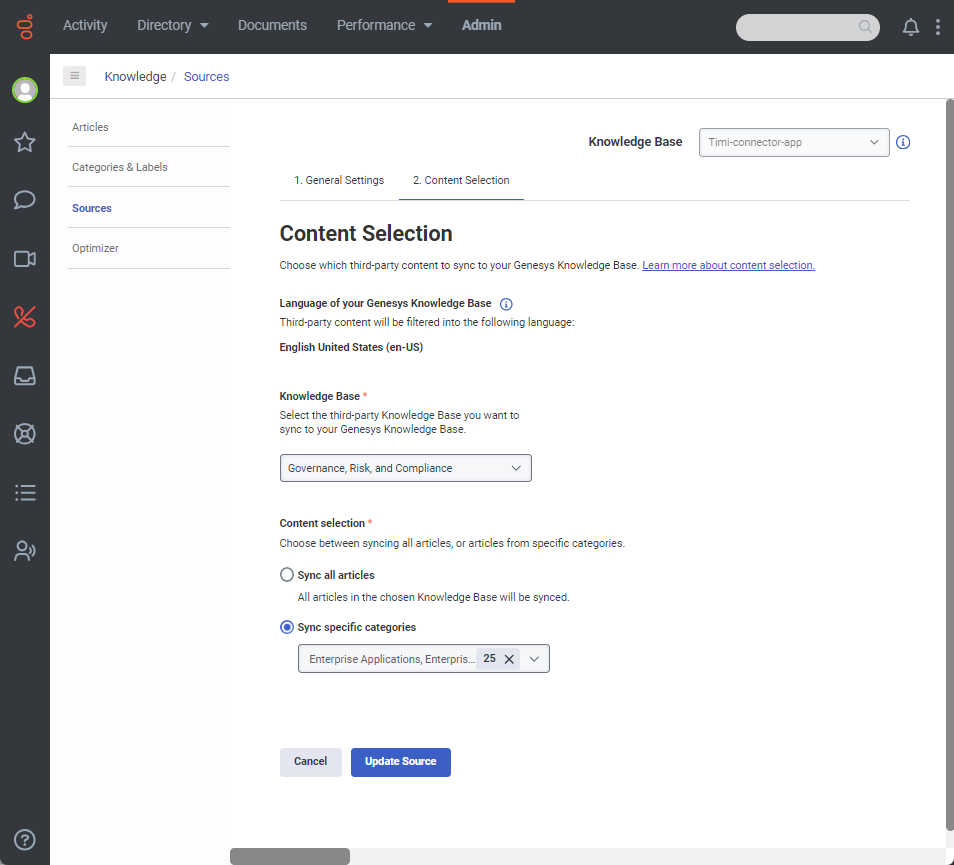Select the Sync all articles radio button
Viewport: 954px width, 865px height.
tap(287, 574)
